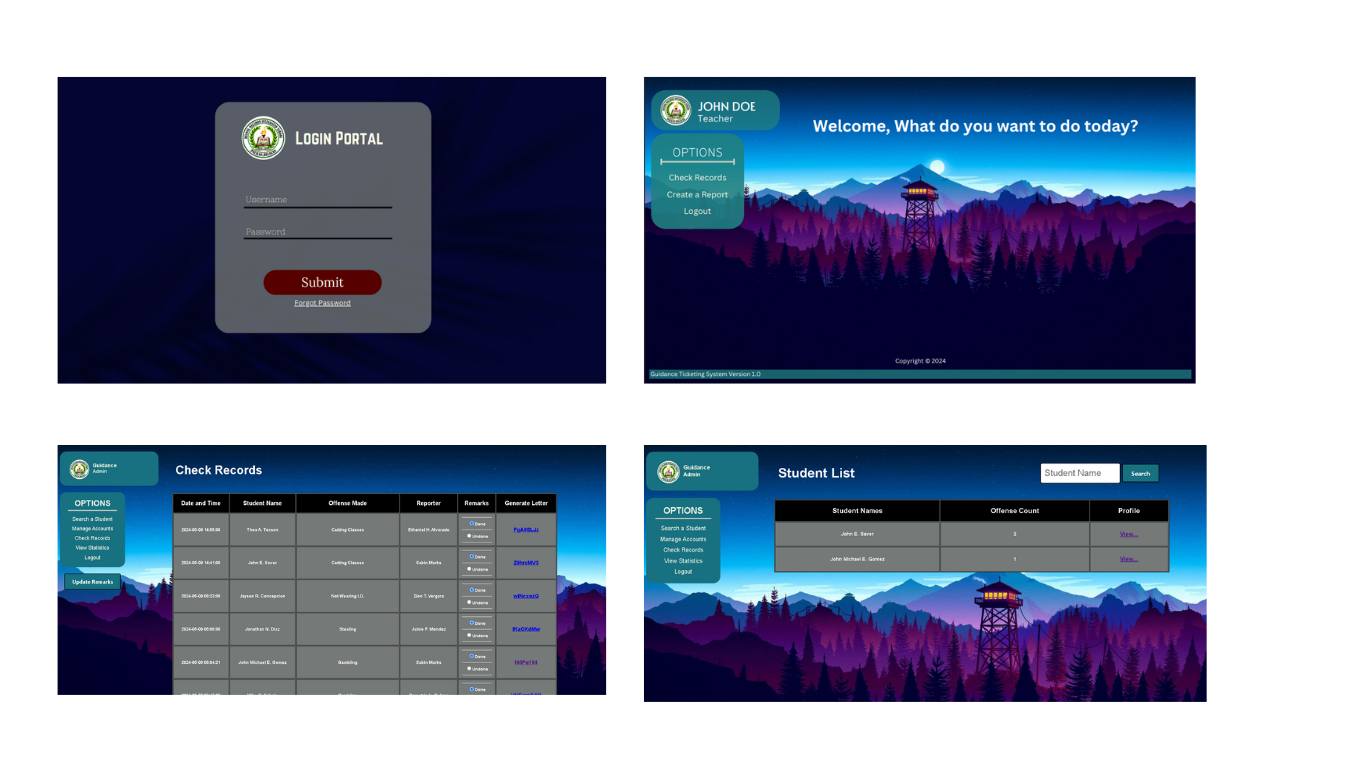1366x768 pixels.
Task: Click the Login Portal title
Action: coord(339,138)
